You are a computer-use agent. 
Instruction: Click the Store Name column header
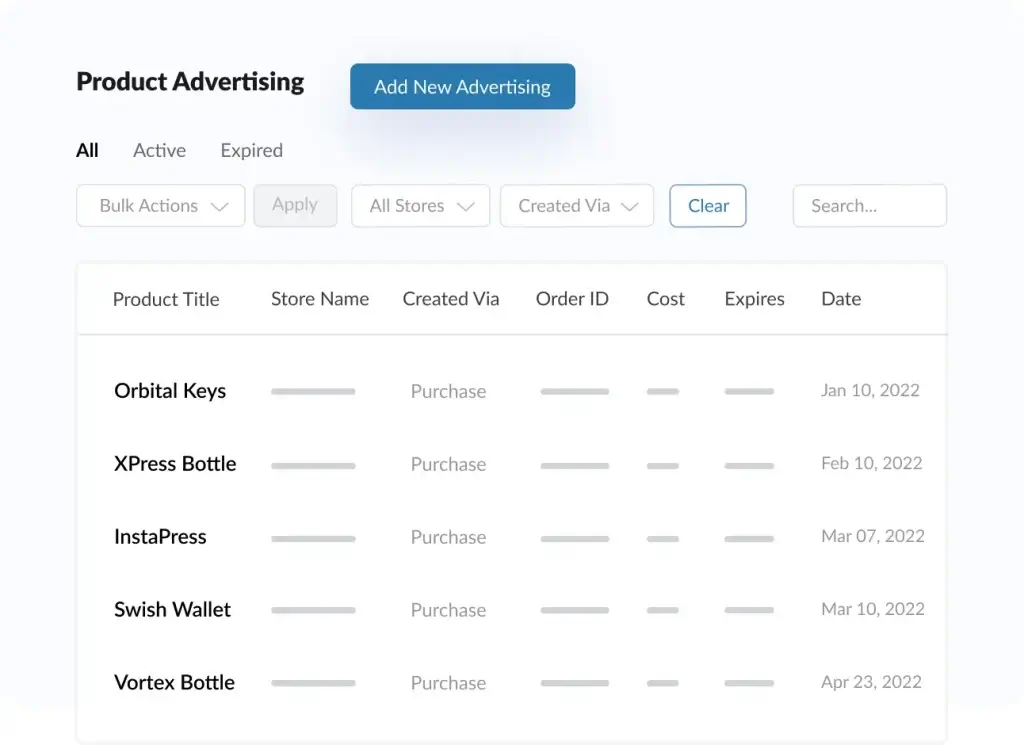[320, 299]
